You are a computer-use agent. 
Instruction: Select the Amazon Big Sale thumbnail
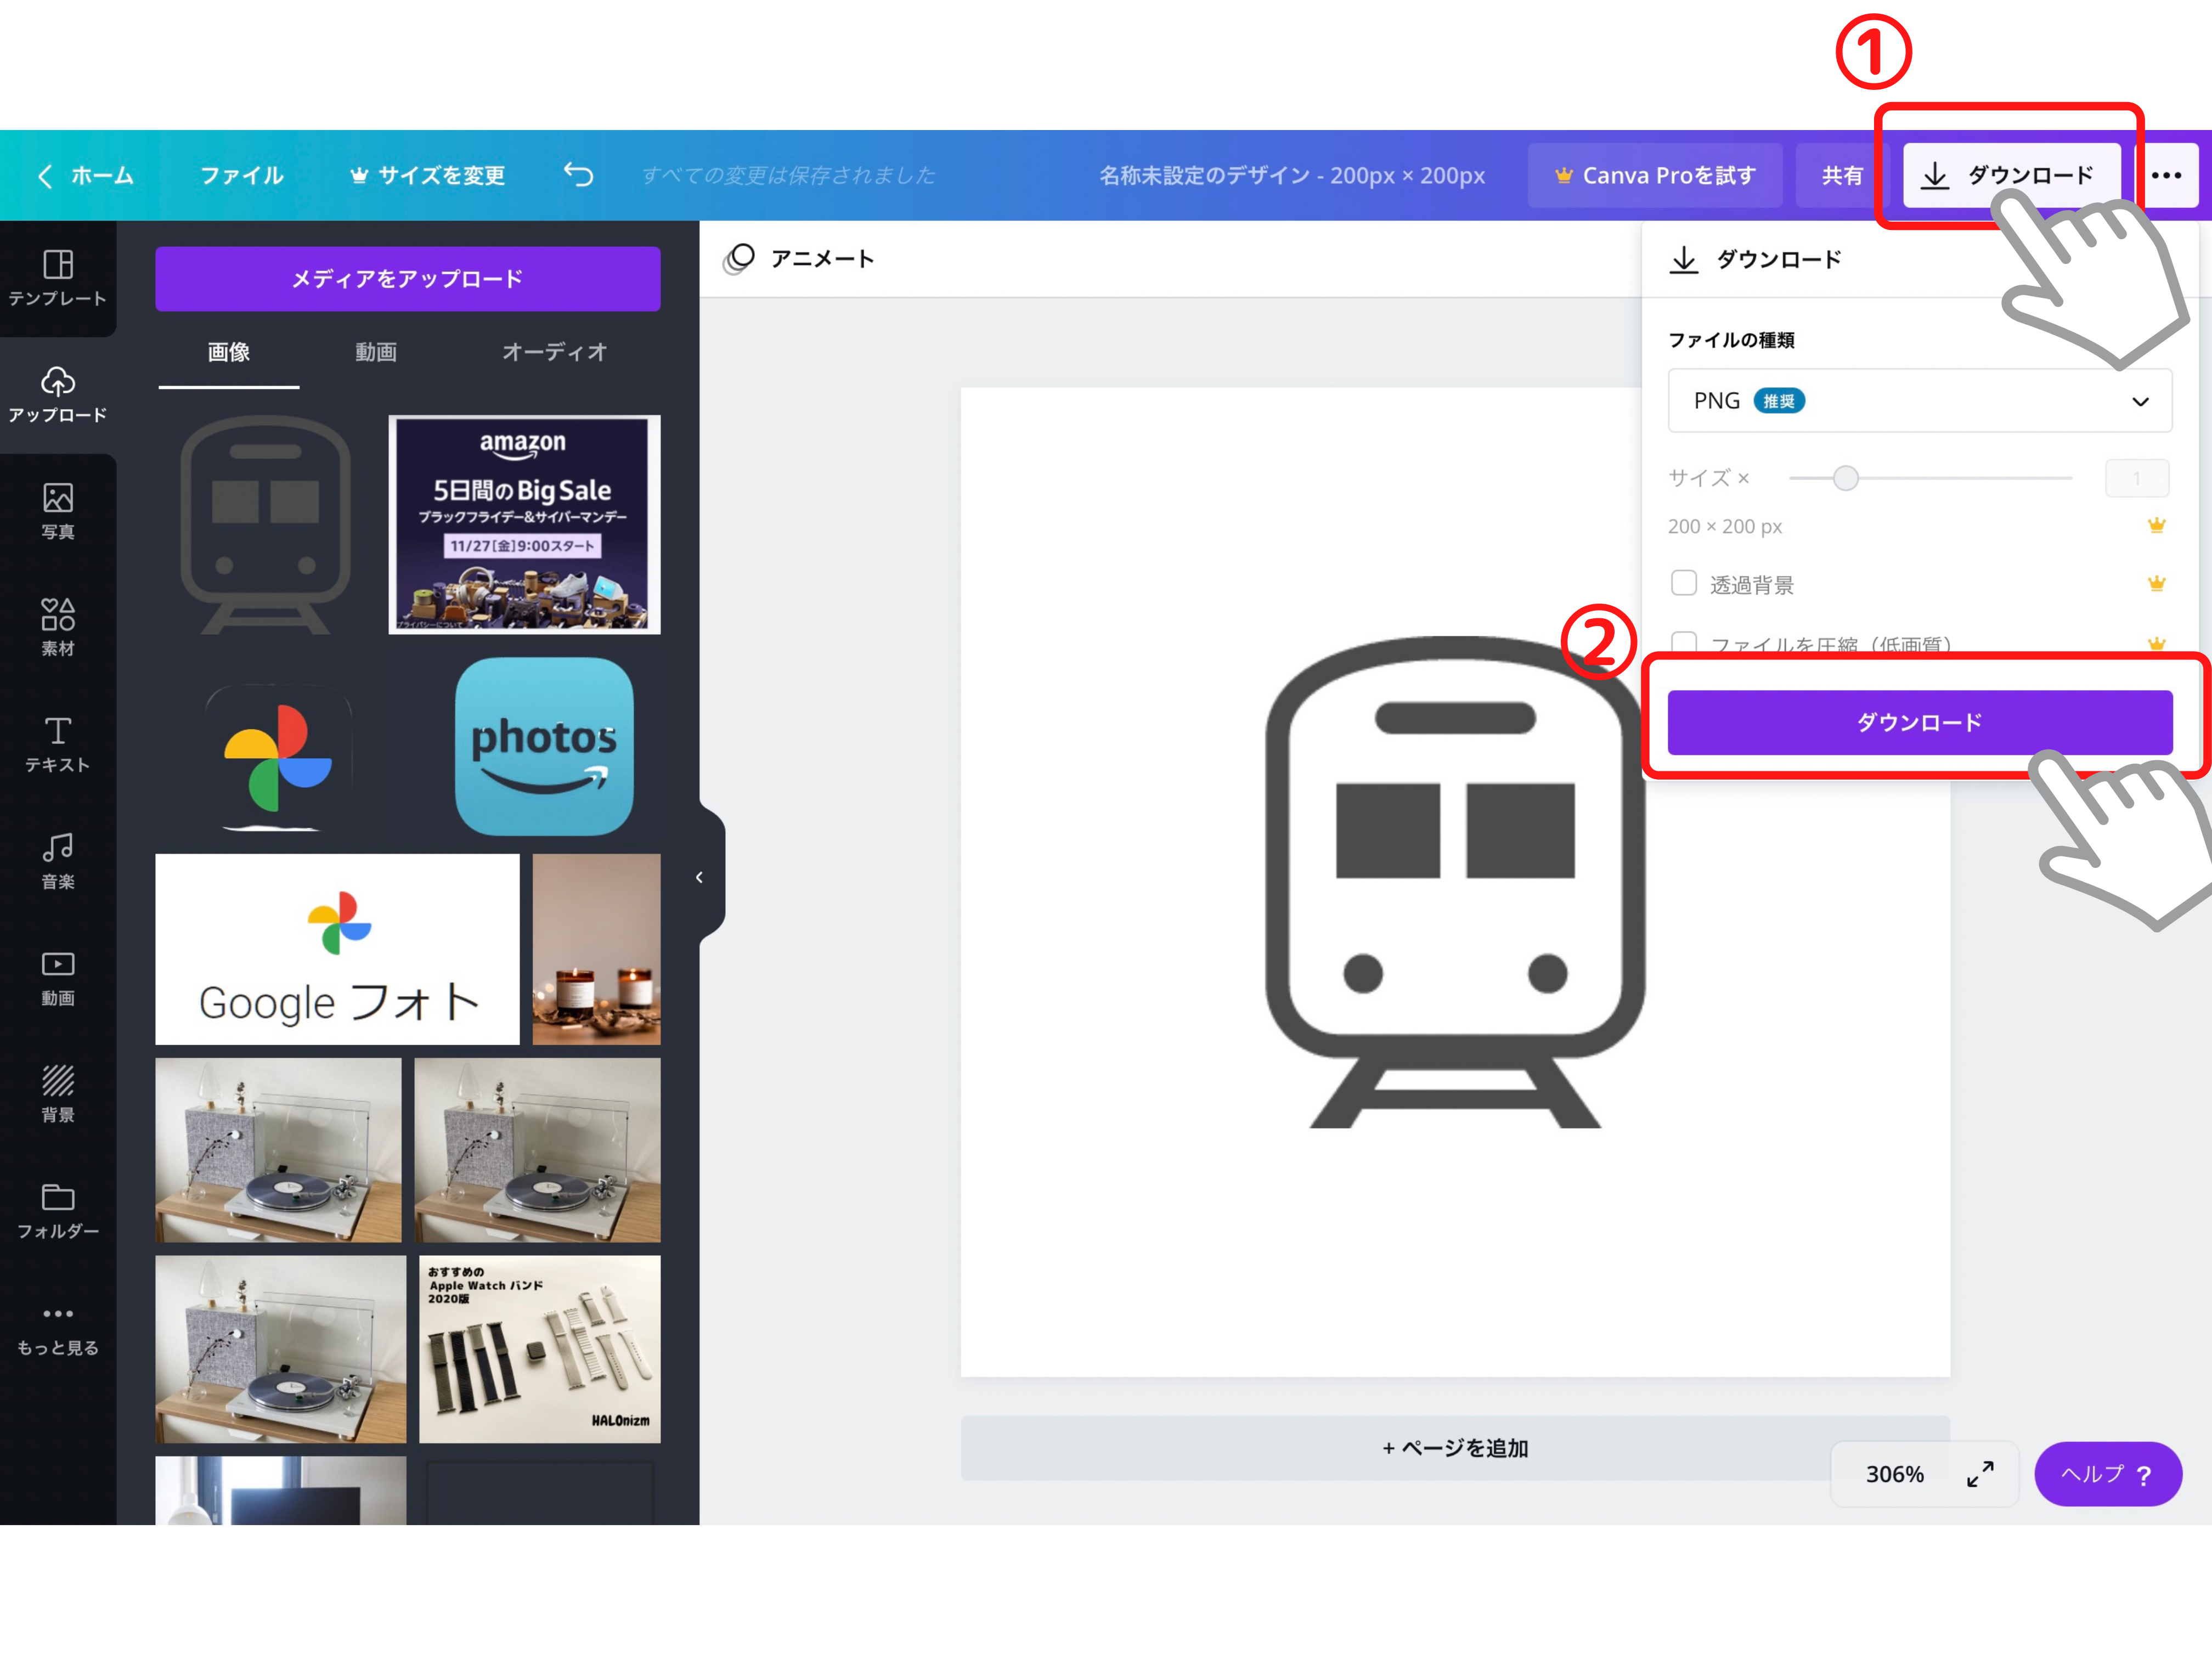click(x=524, y=525)
